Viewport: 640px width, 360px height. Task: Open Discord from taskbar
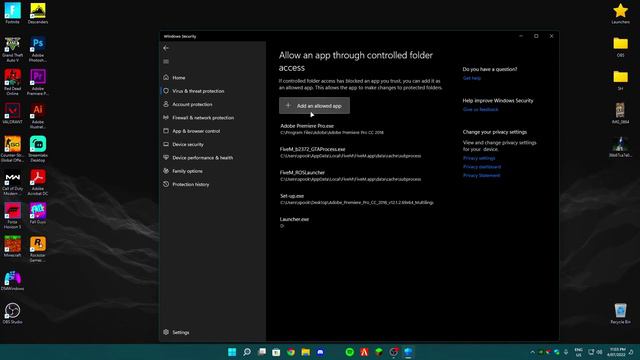click(x=320, y=352)
